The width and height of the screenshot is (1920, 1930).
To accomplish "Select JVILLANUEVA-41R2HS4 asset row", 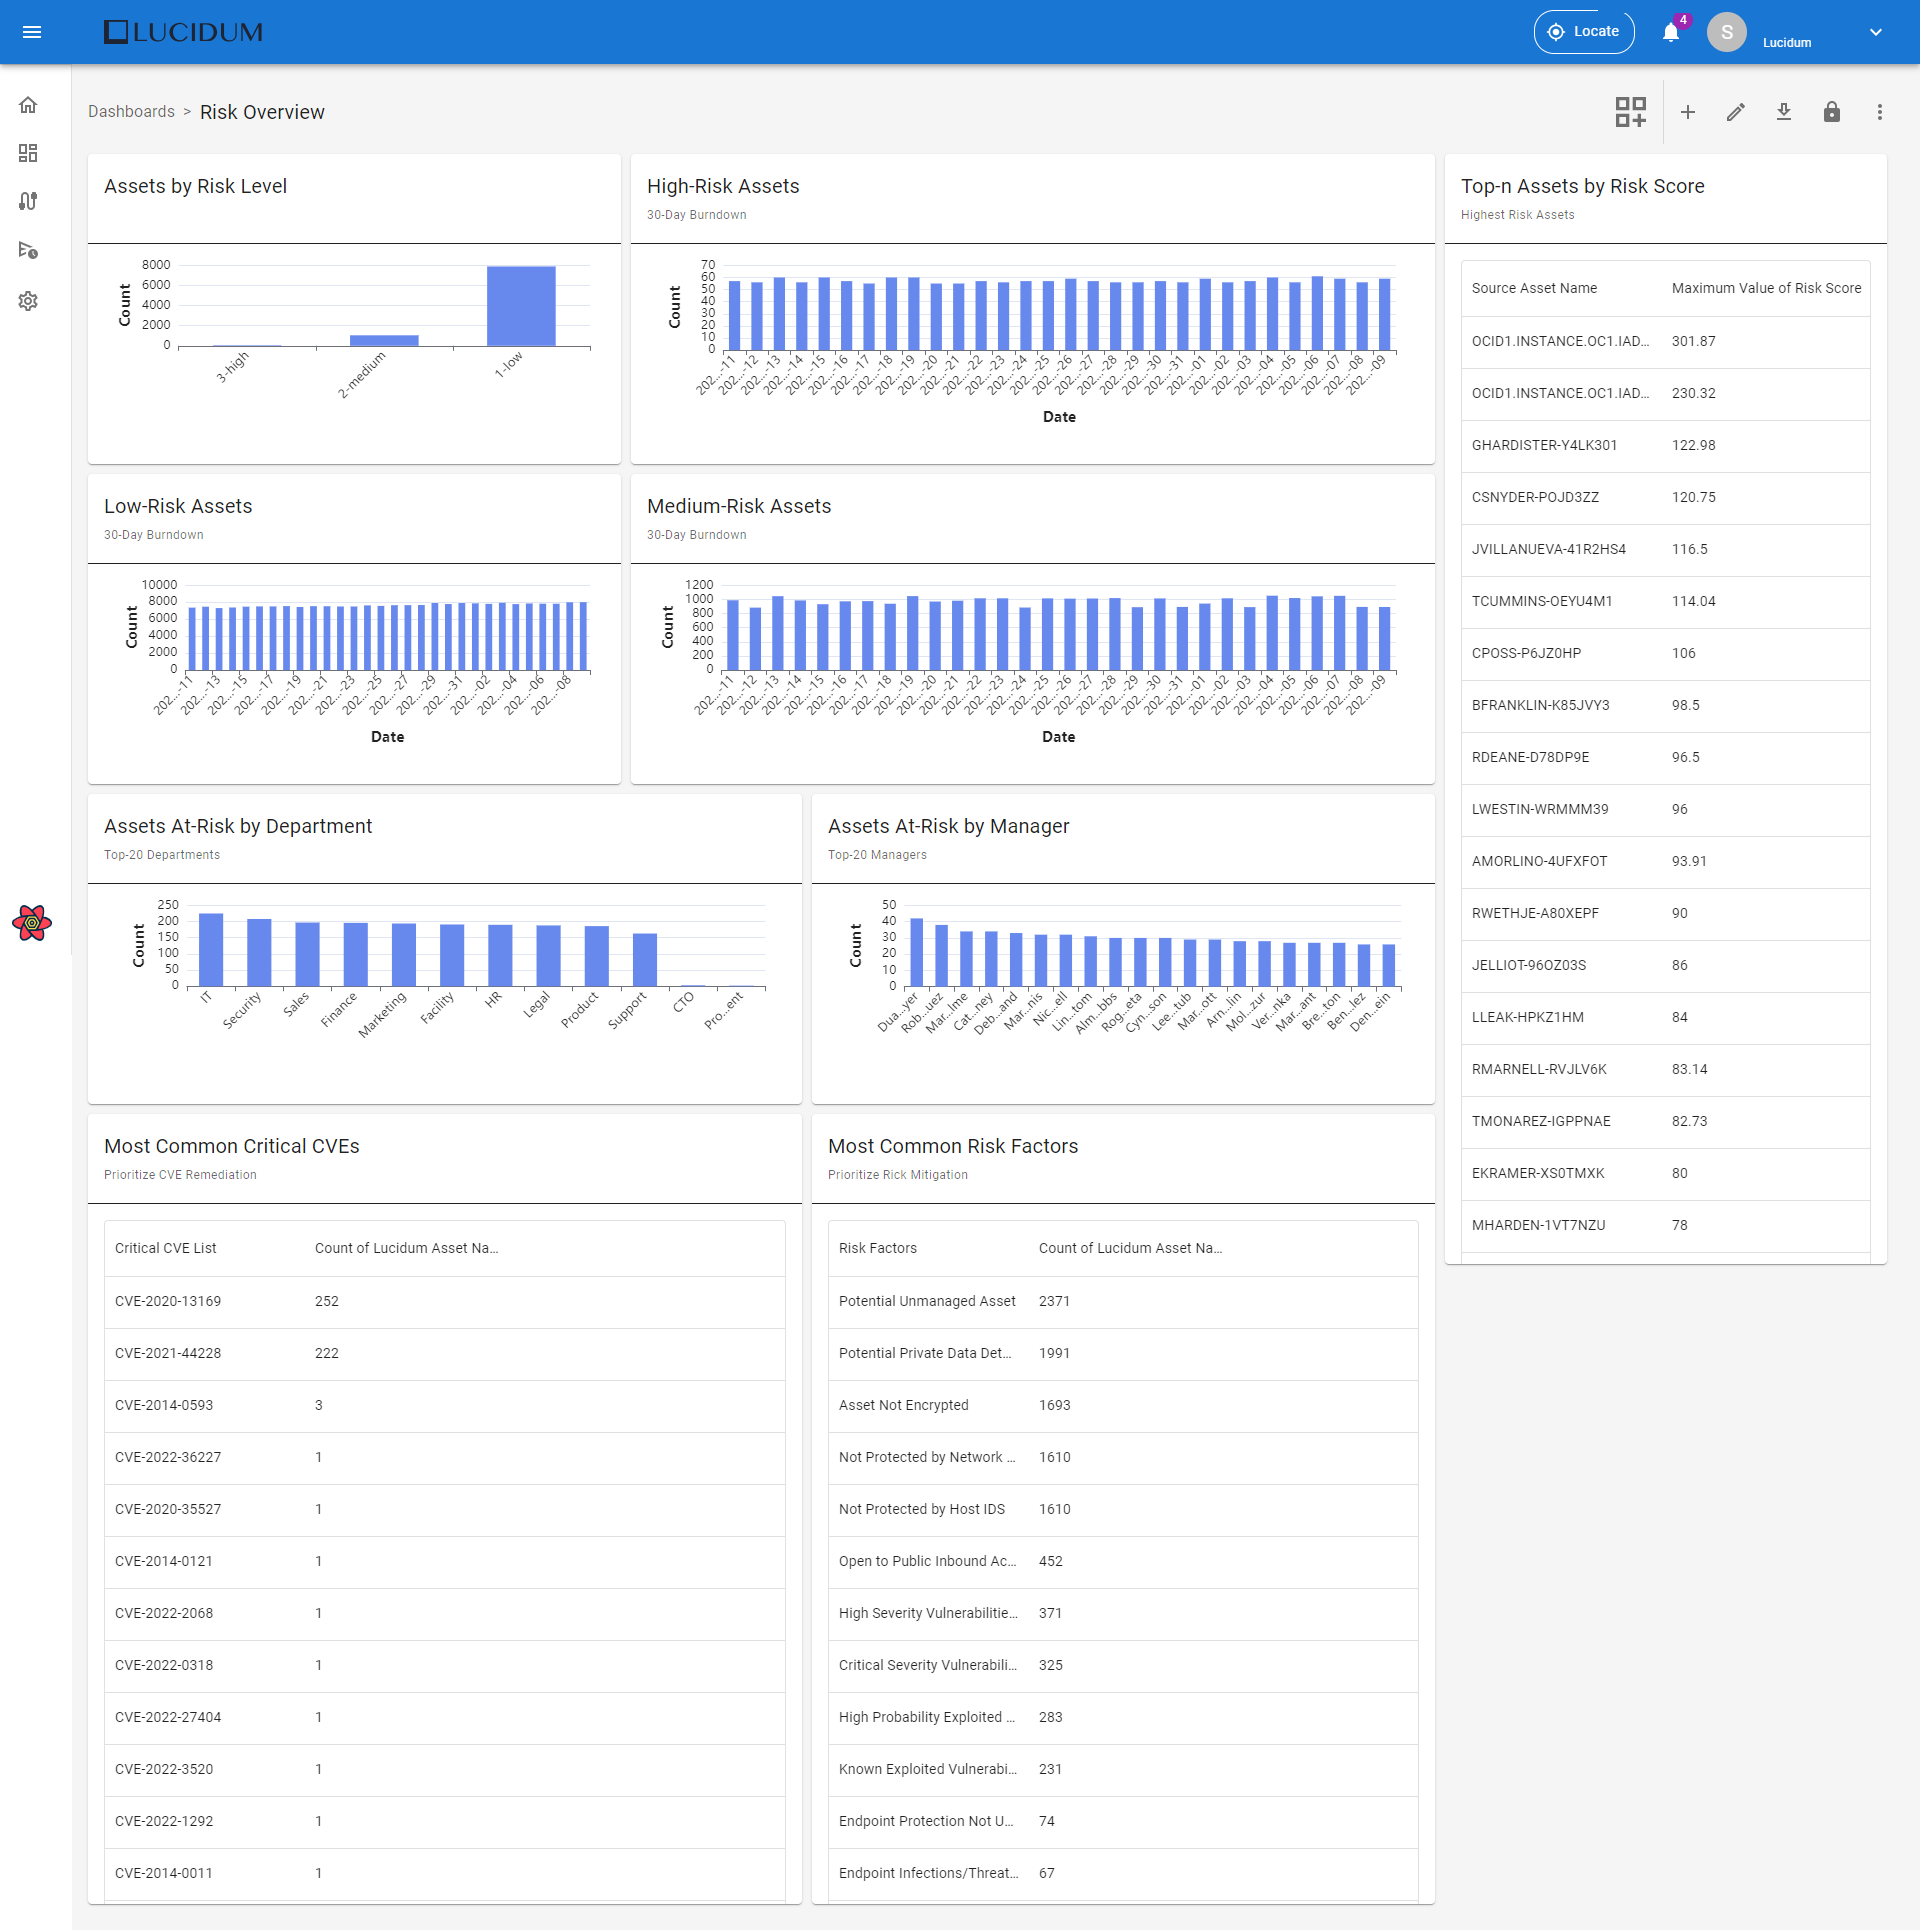I will pyautogui.click(x=1665, y=550).
